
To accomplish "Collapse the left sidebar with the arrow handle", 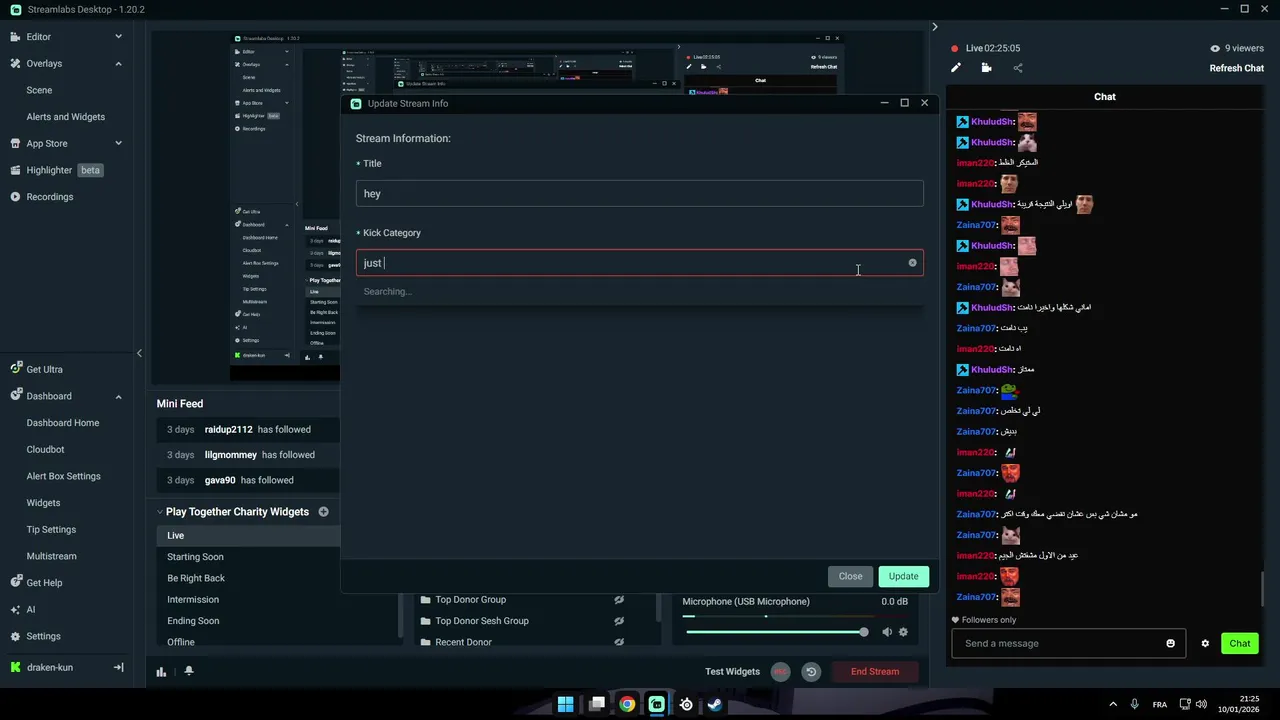I will coord(139,353).
